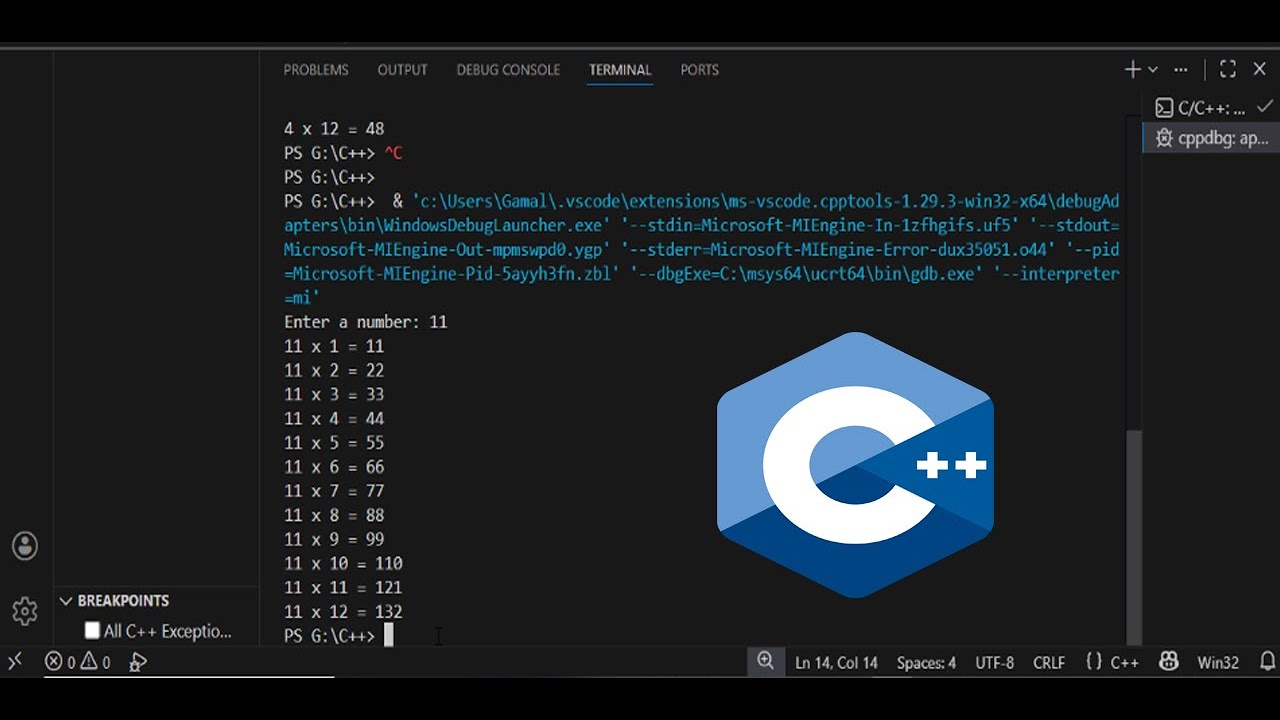Viewport: 1280px width, 720px height.
Task: Maximize the terminal panel size
Action: tap(1228, 69)
